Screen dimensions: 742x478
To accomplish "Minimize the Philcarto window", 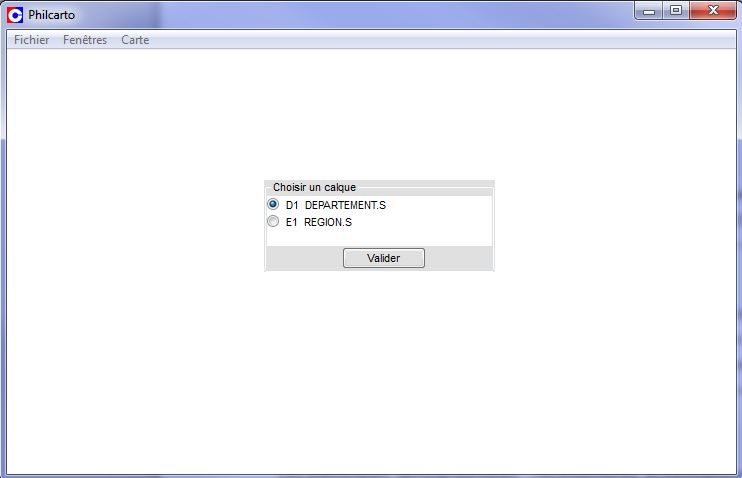I will (648, 11).
